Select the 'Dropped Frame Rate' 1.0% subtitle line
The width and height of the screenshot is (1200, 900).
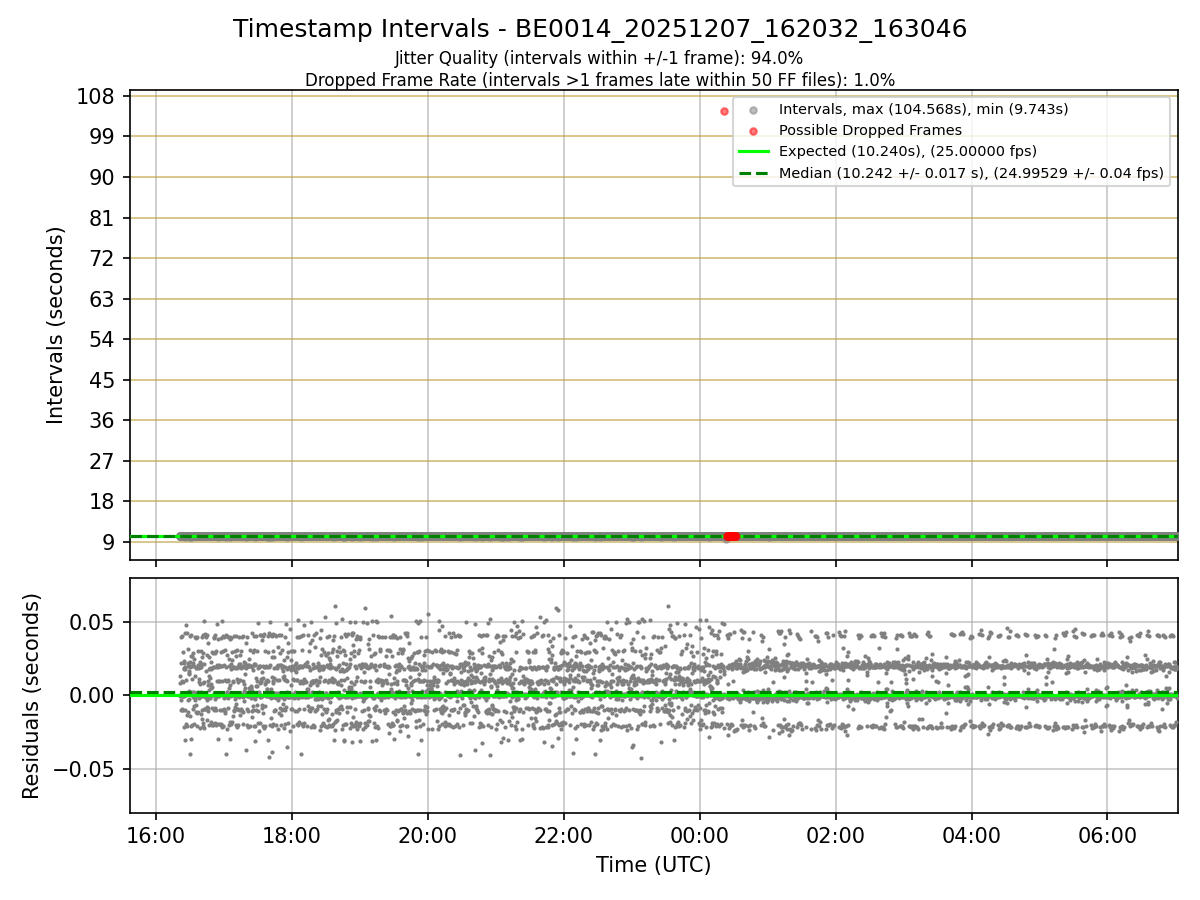coord(600,80)
